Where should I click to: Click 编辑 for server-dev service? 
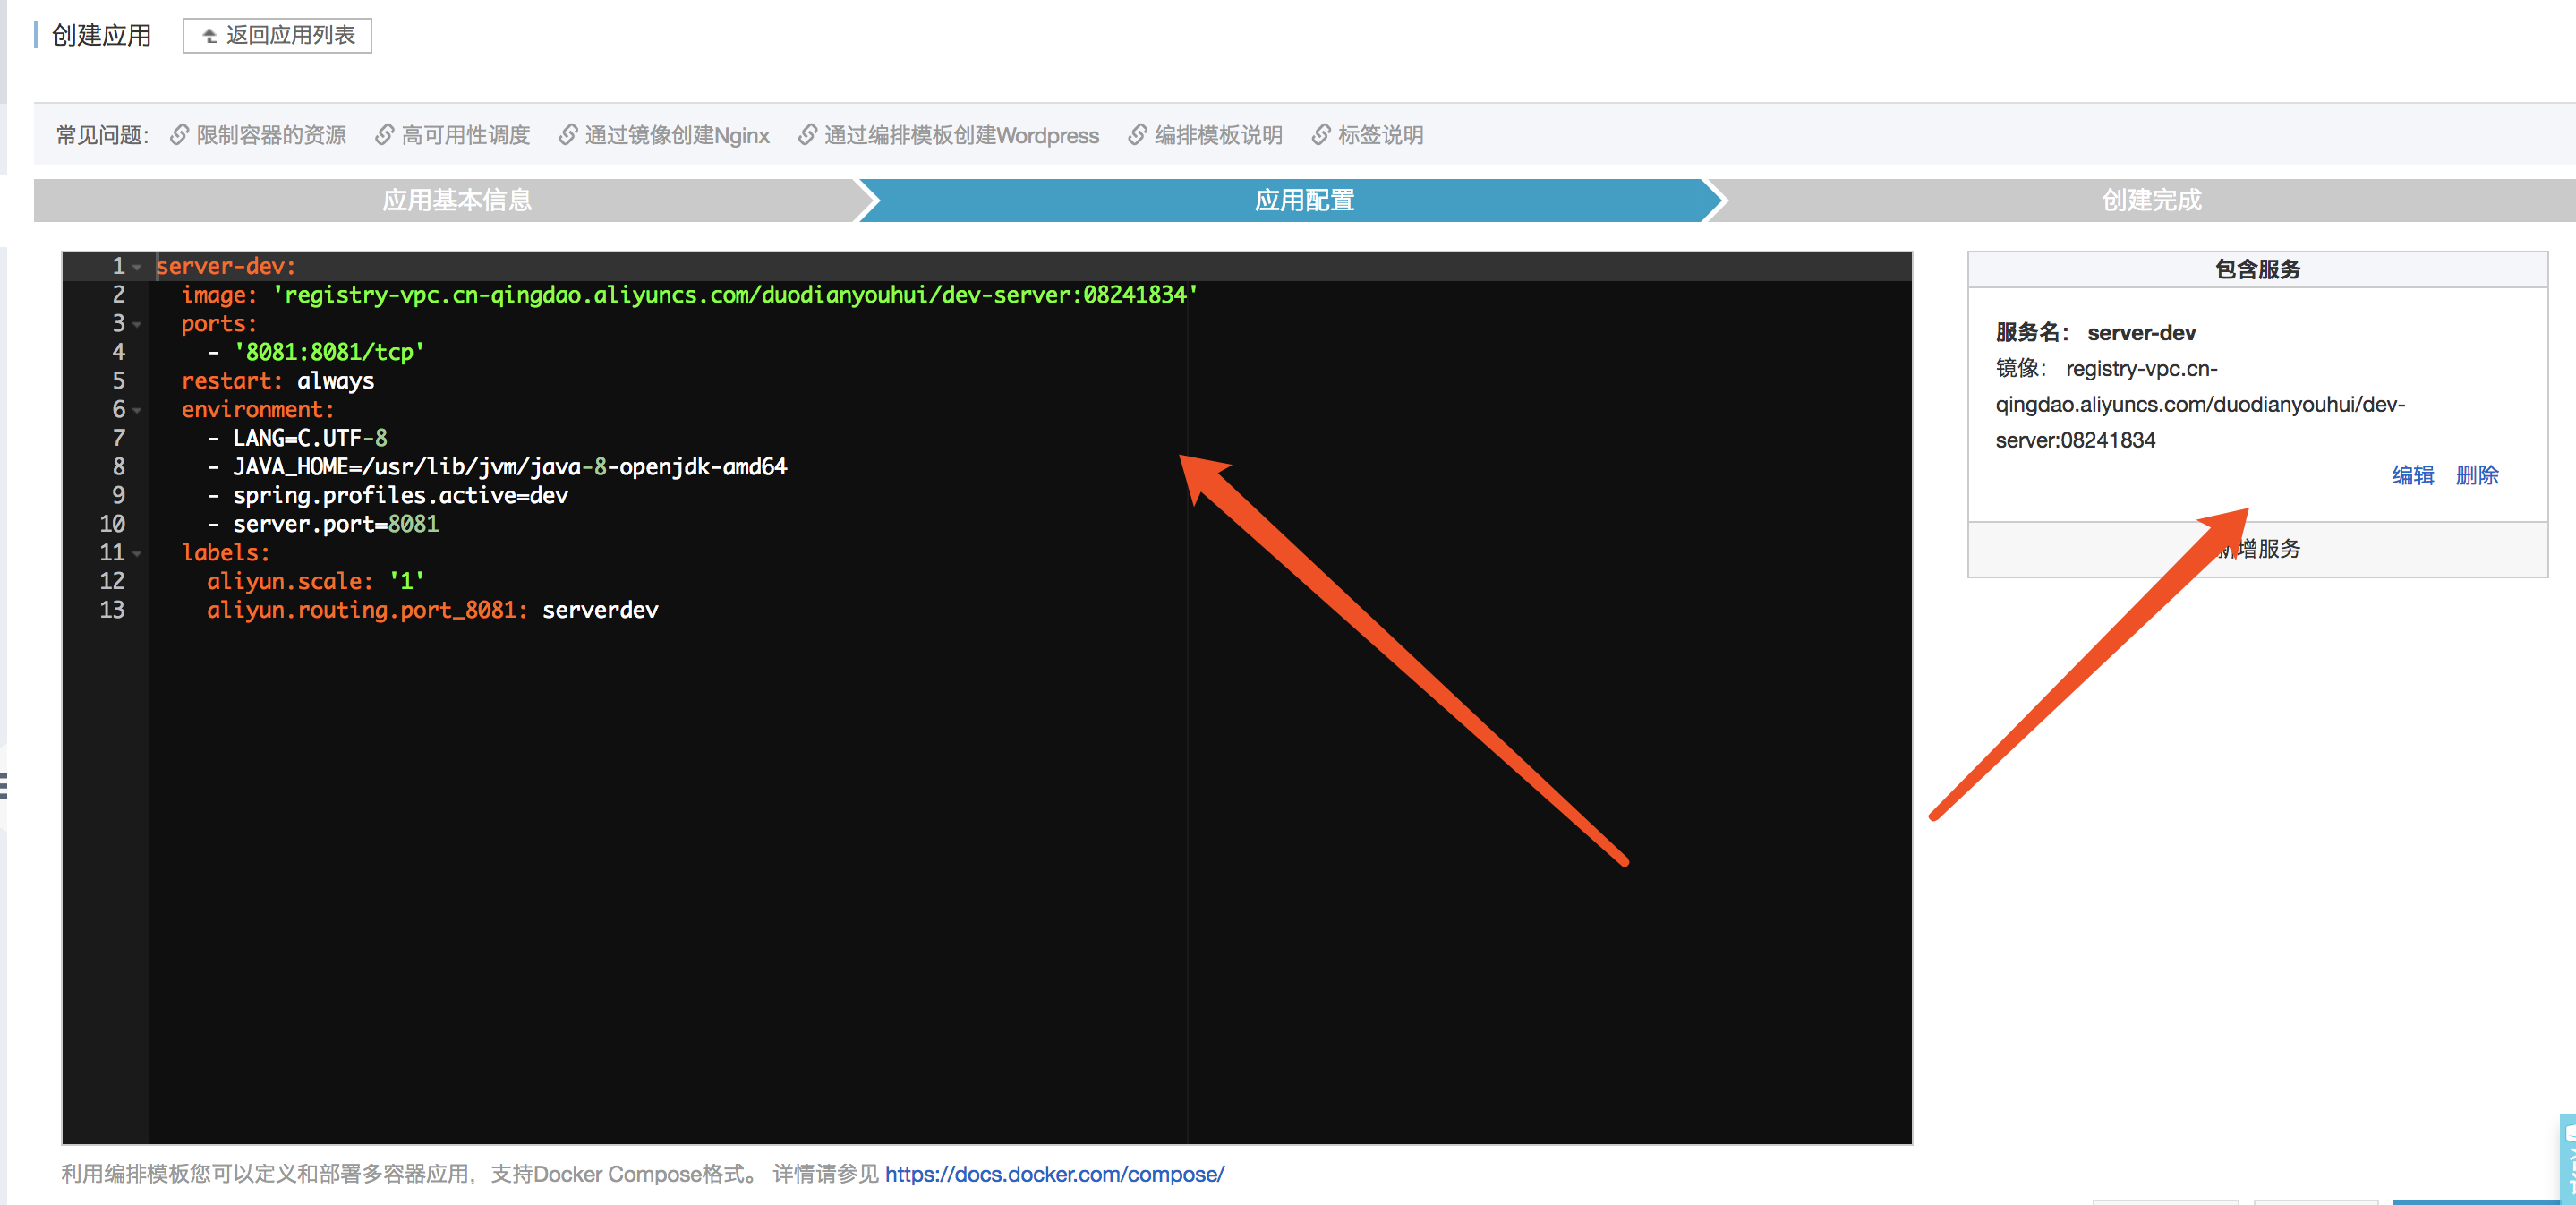(x=2412, y=475)
